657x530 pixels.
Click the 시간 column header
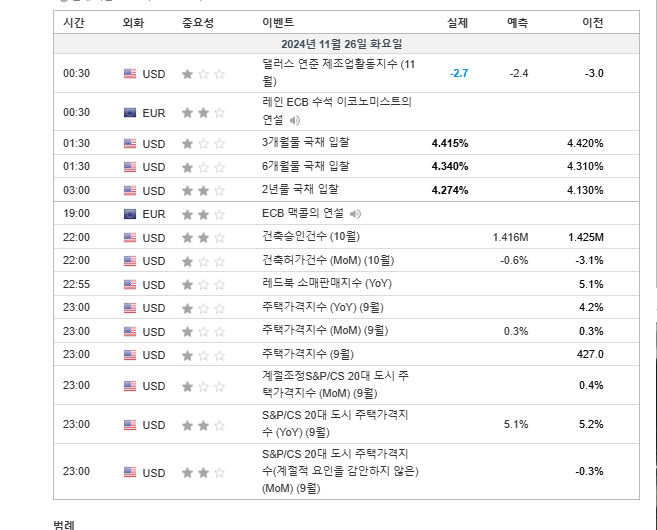click(x=74, y=22)
